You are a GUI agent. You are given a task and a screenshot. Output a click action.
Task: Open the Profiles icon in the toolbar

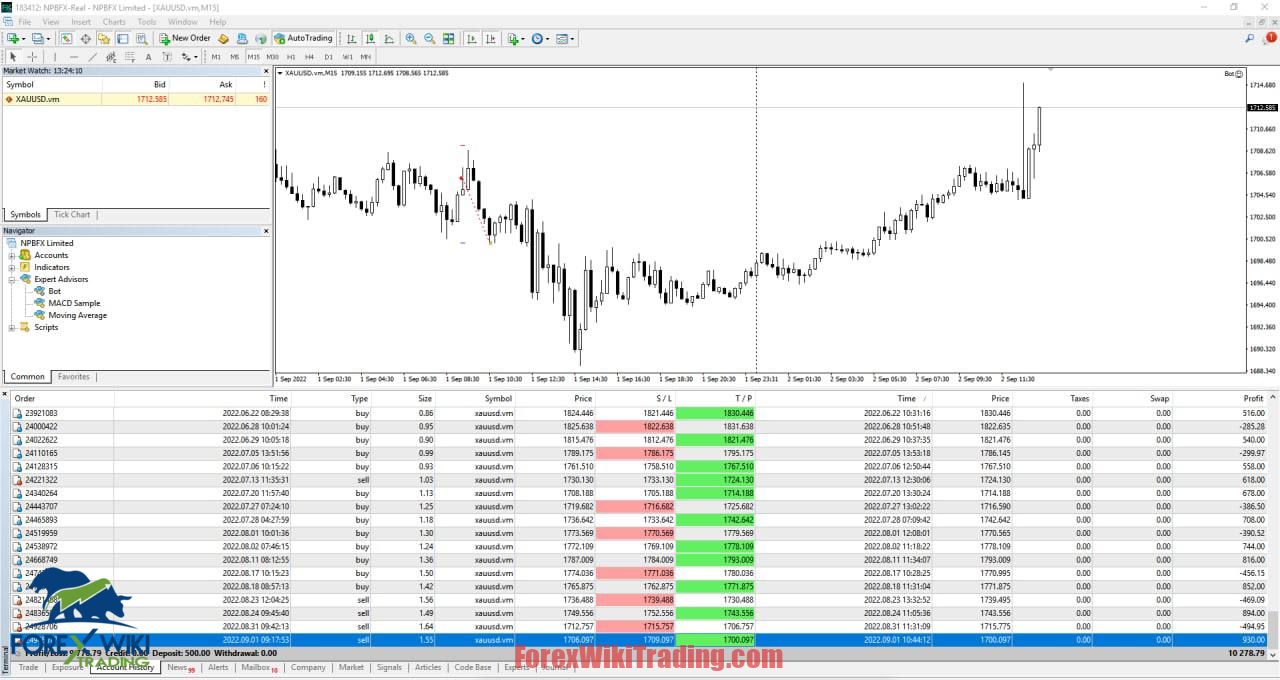pyautogui.click(x=38, y=39)
